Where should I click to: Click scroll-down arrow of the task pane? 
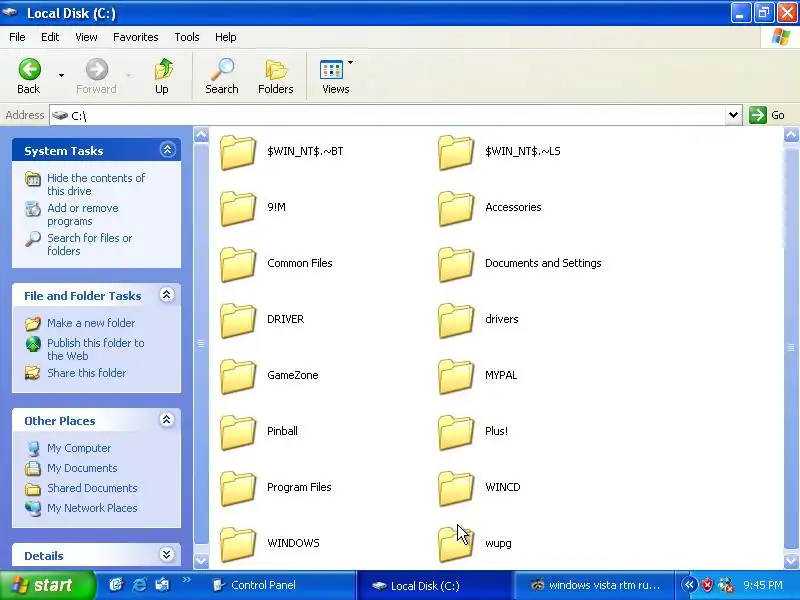click(201, 560)
